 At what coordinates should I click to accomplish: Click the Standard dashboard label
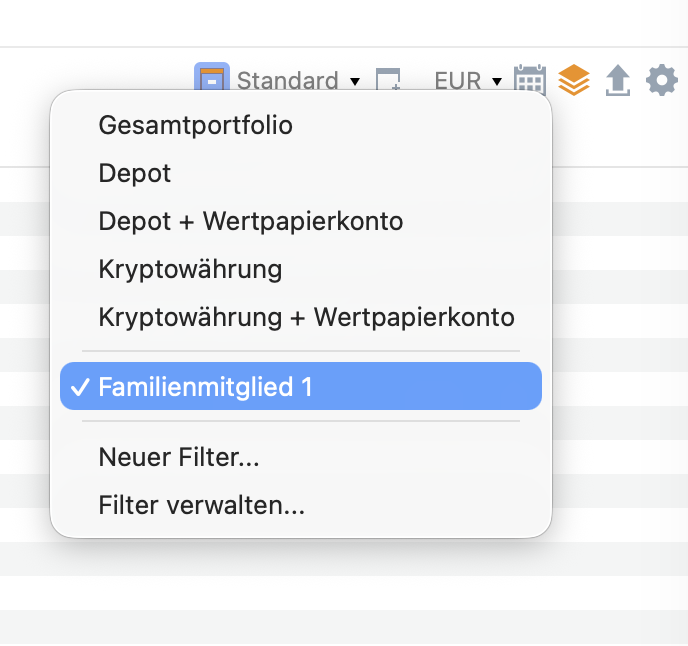click(x=287, y=80)
